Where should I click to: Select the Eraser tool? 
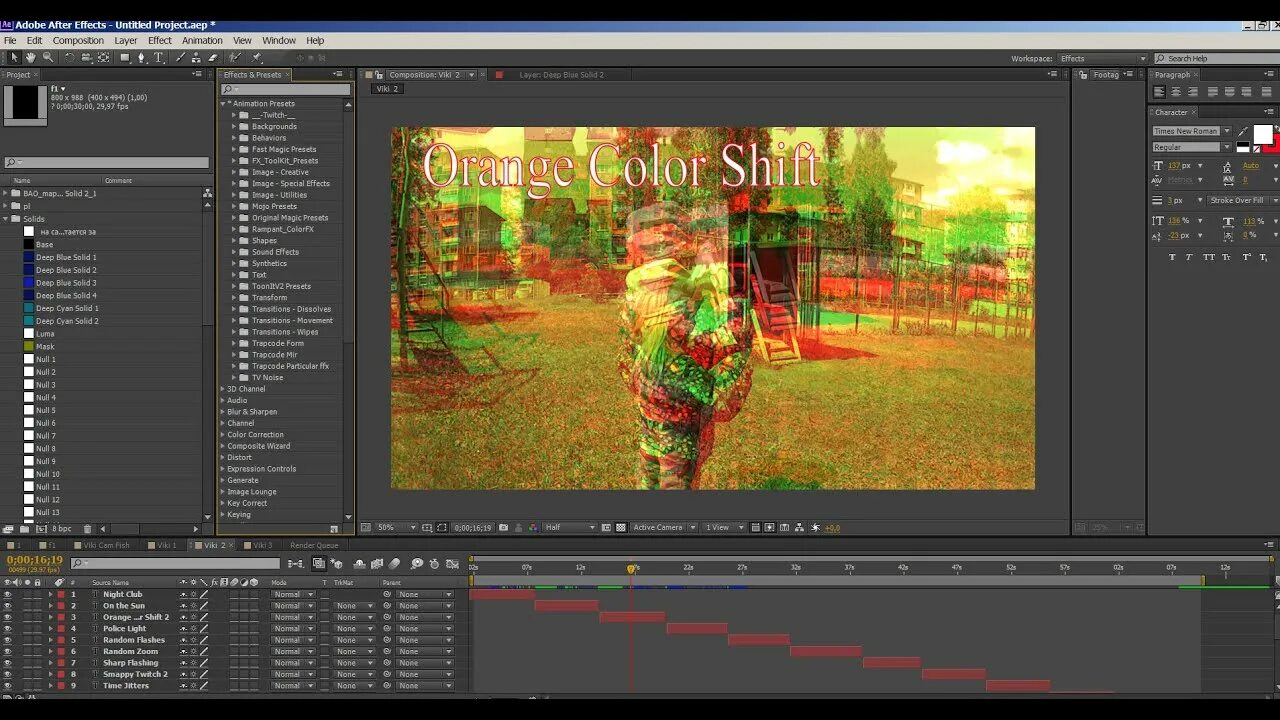tap(212, 58)
